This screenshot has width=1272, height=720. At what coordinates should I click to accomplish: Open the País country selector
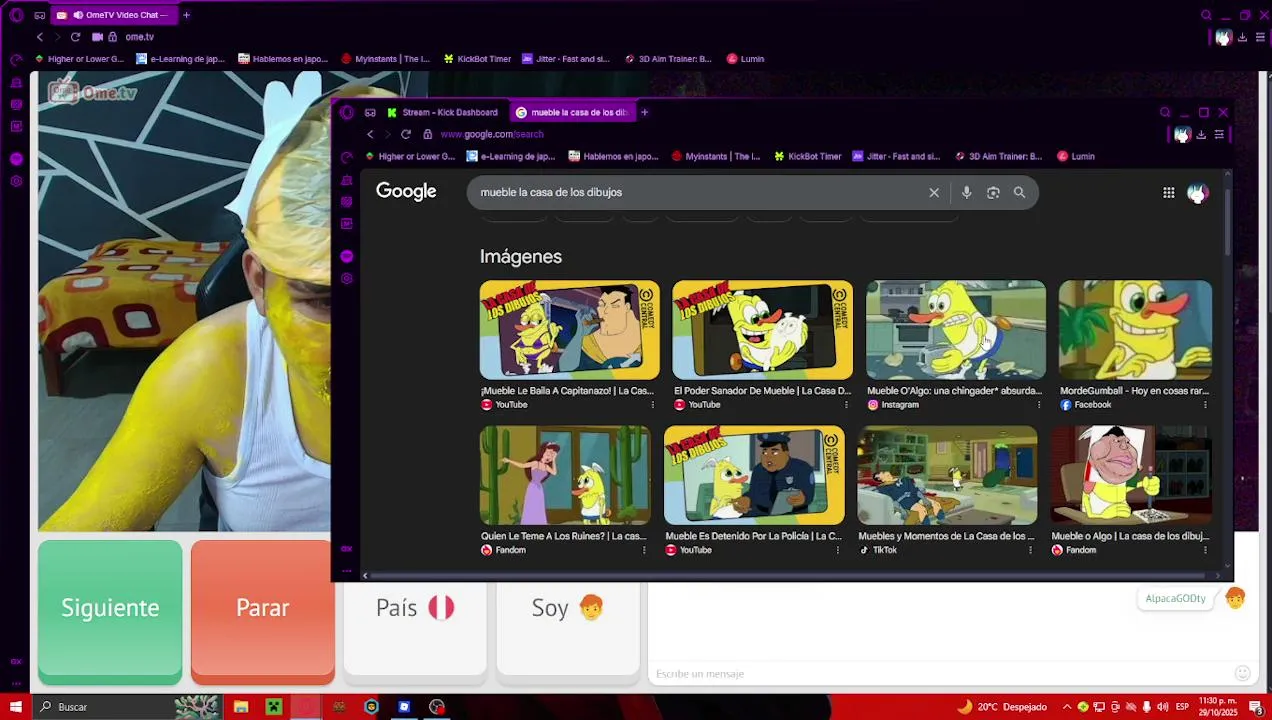click(415, 608)
